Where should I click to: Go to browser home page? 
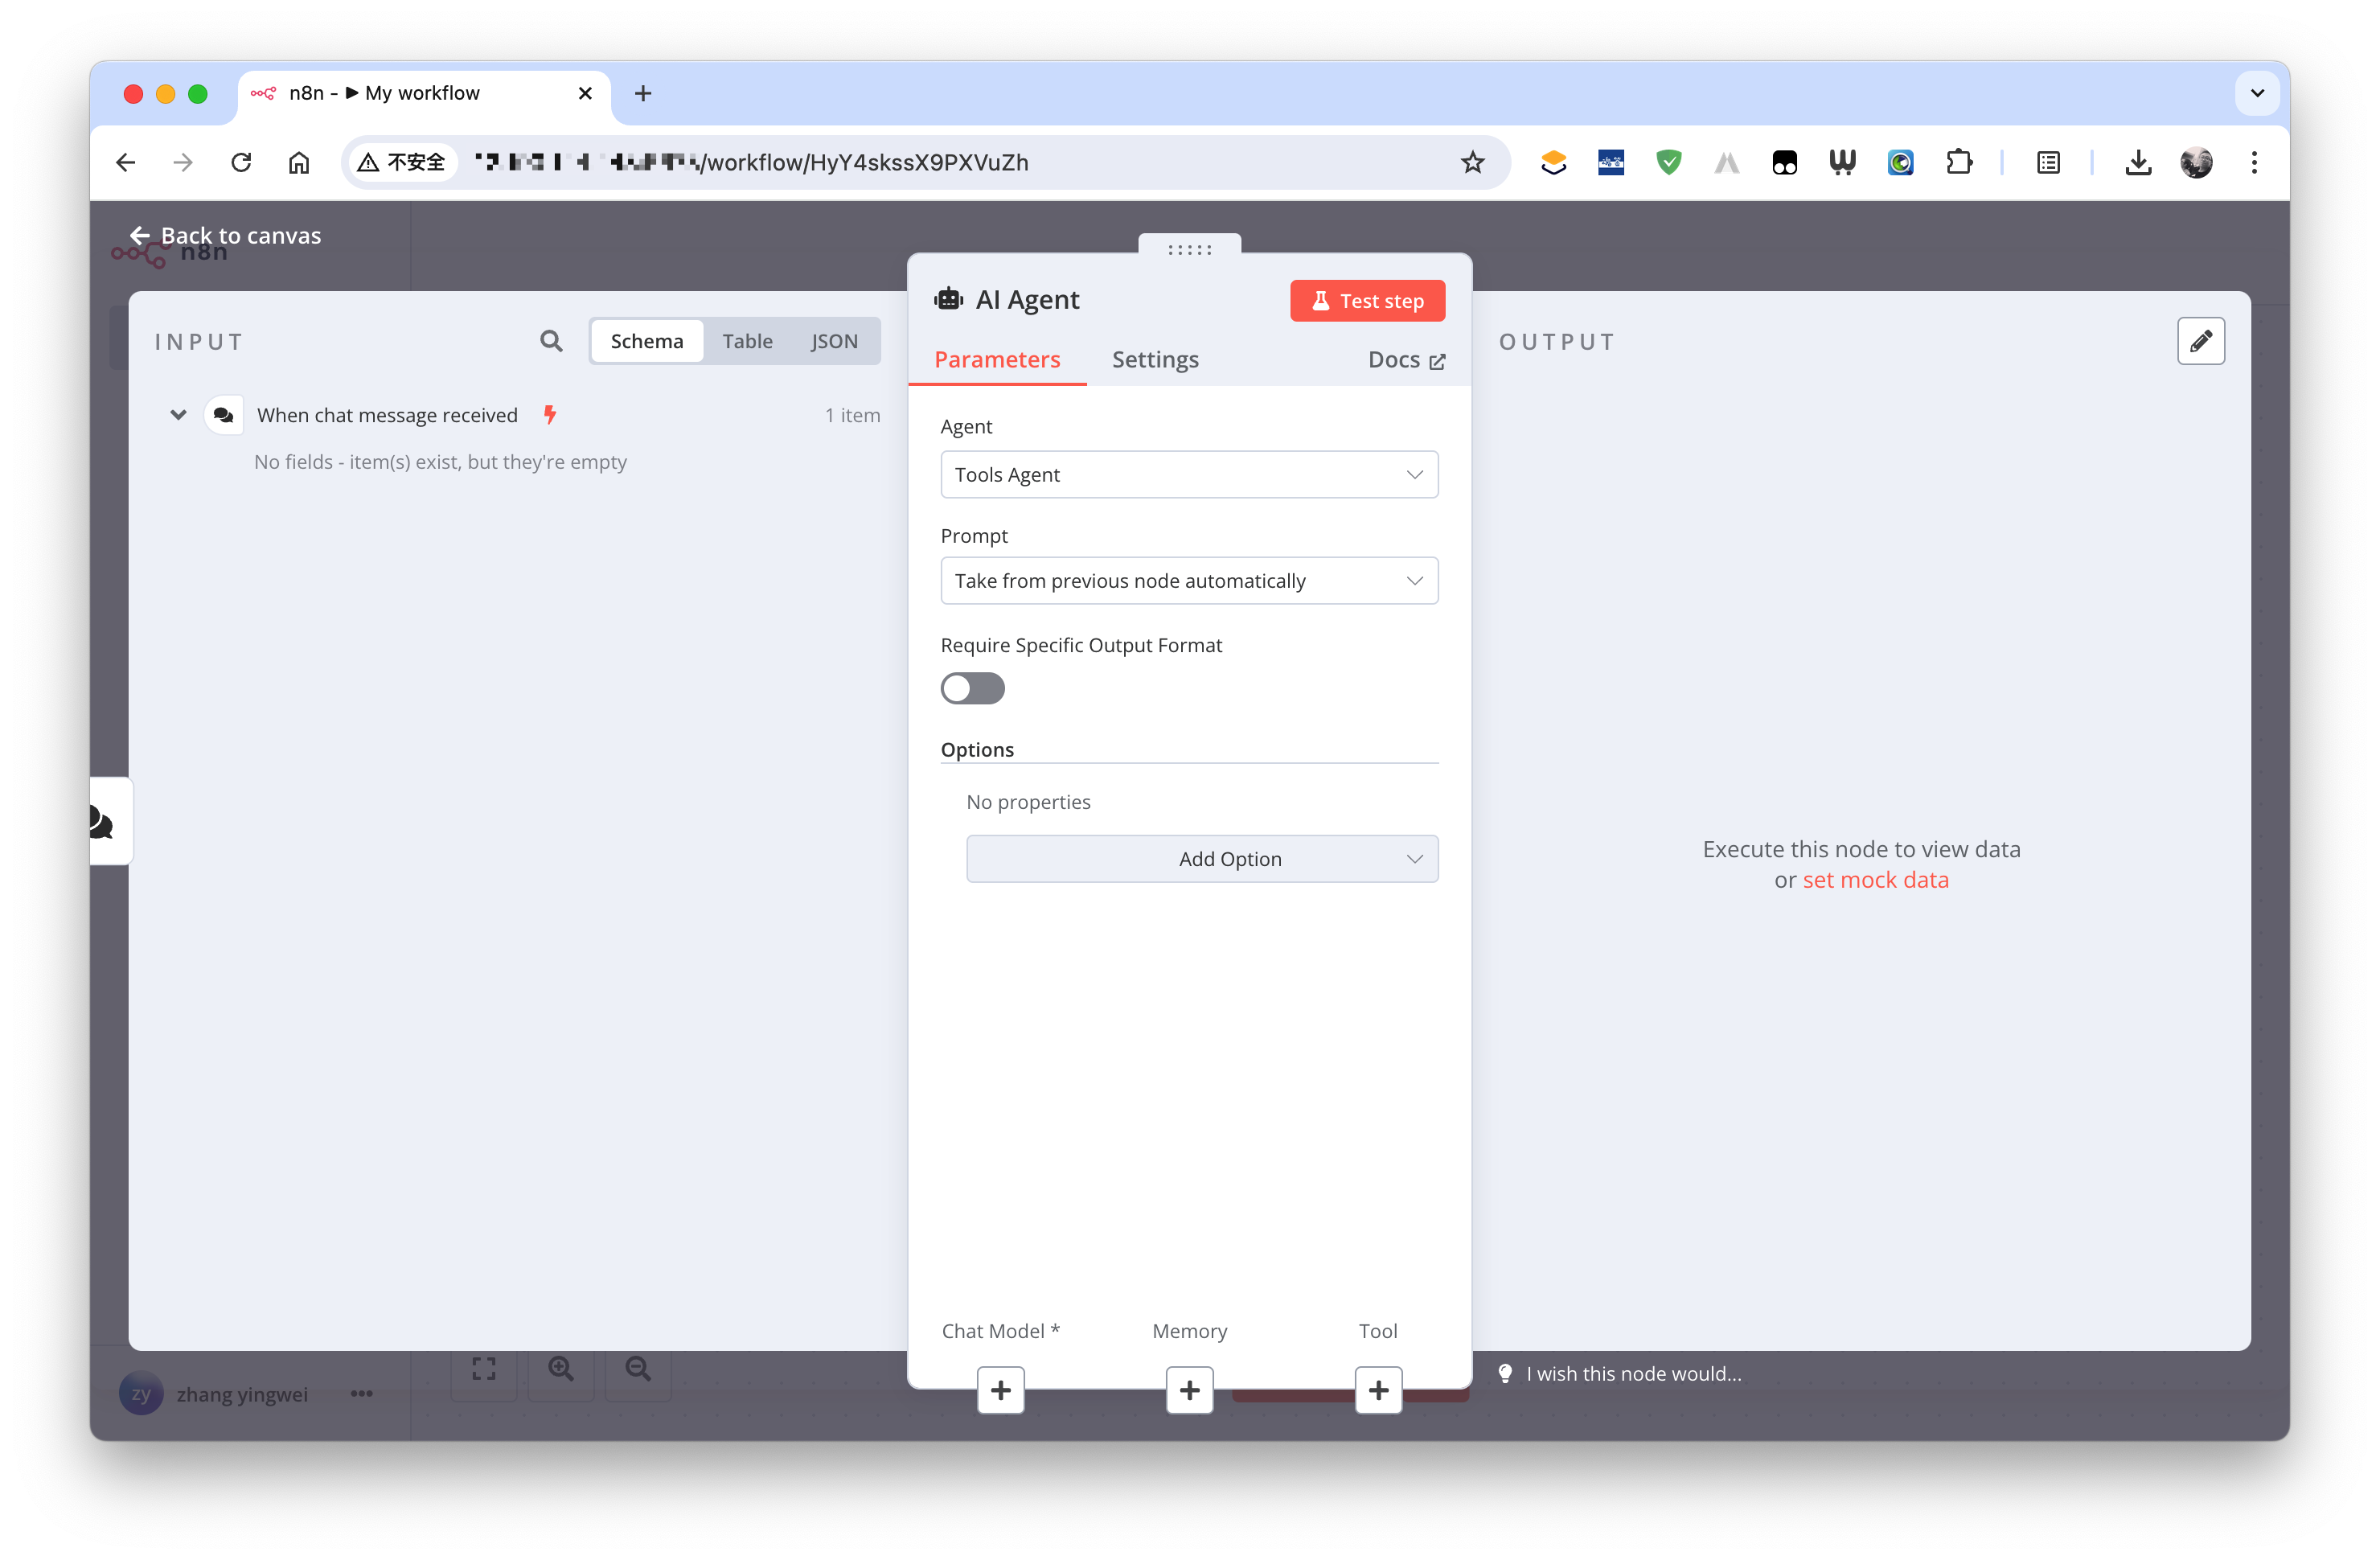point(299,162)
